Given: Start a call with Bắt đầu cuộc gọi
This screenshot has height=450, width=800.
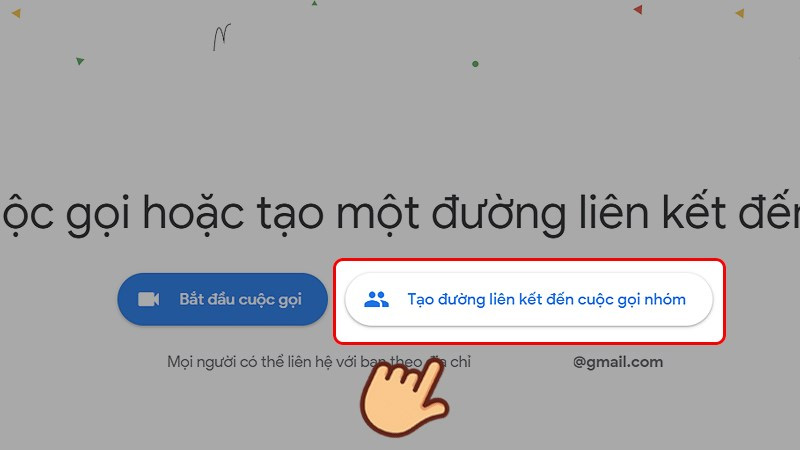Looking at the screenshot, I should (222, 299).
